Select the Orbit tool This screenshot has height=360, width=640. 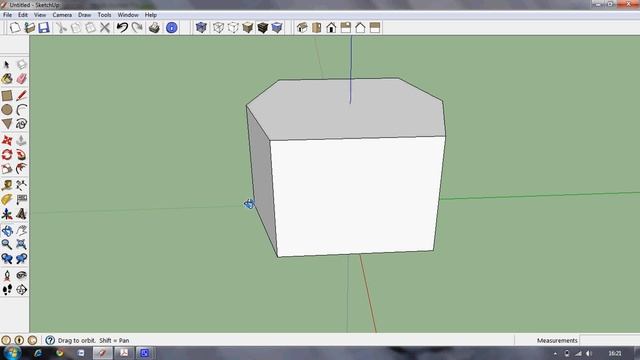tap(7, 231)
